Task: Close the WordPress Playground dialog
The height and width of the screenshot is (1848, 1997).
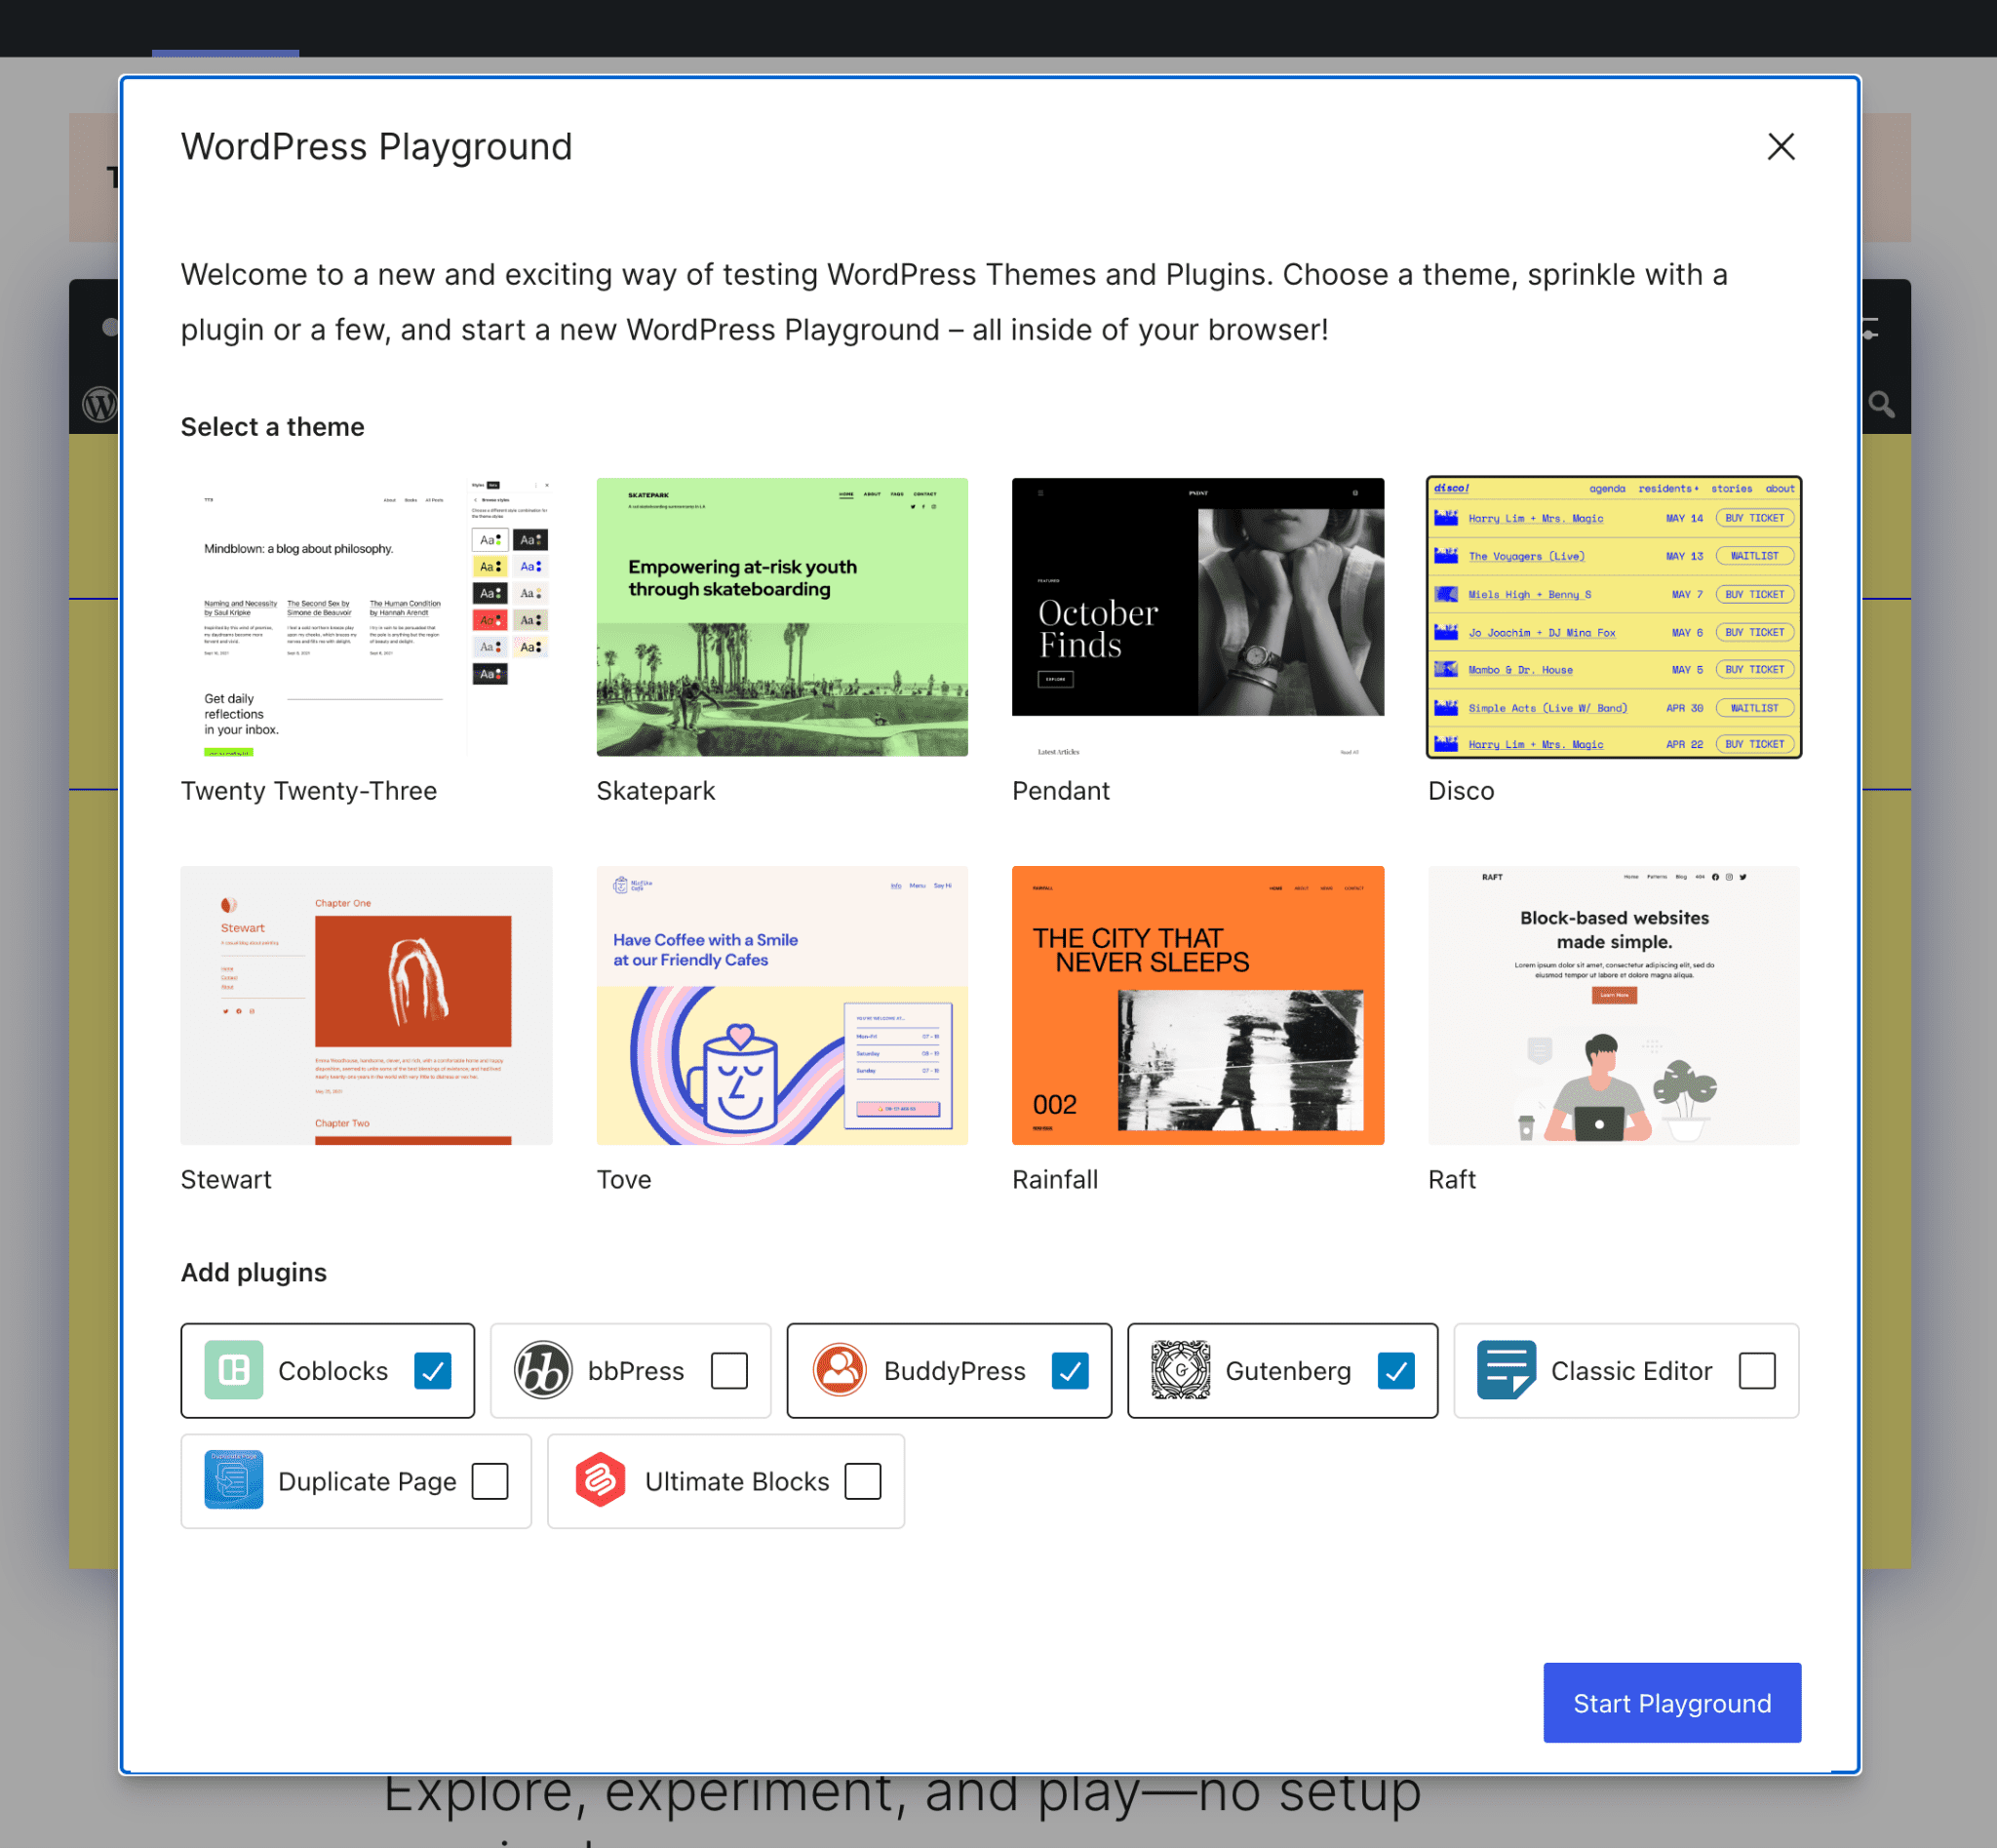Action: (x=1782, y=146)
